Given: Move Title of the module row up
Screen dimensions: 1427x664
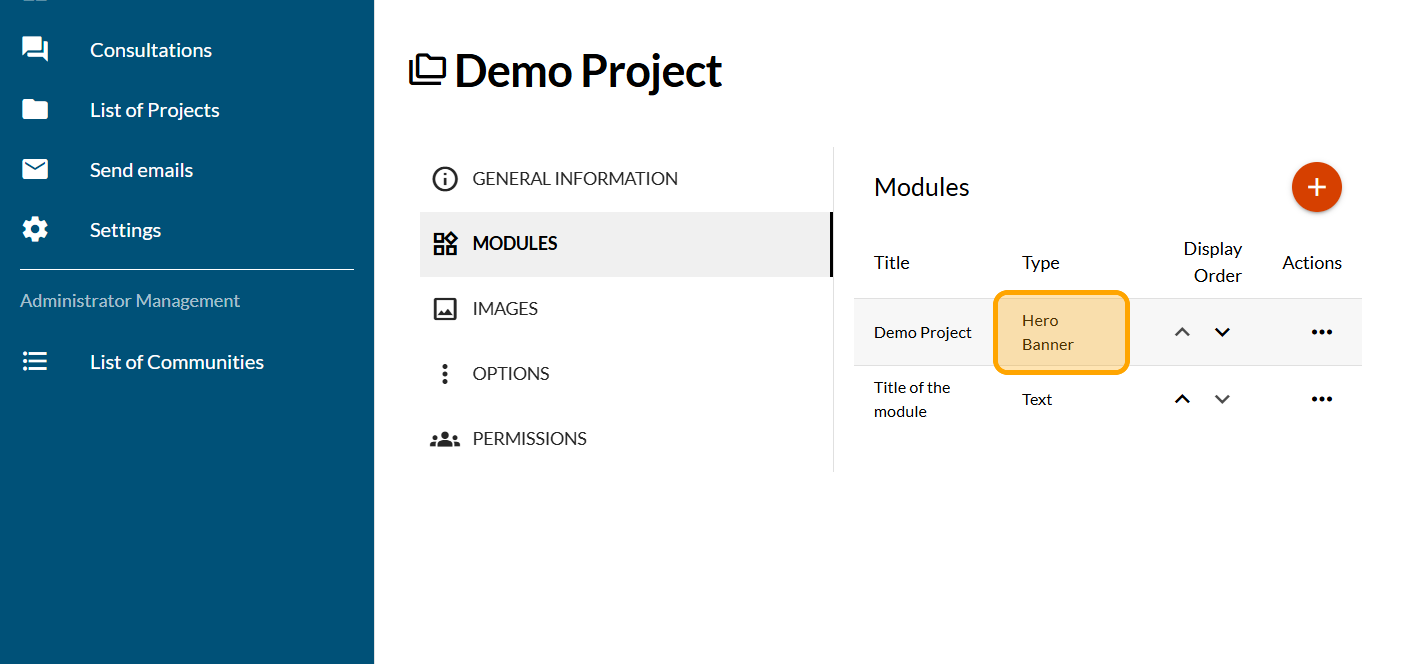Looking at the screenshot, I should tap(1182, 399).
